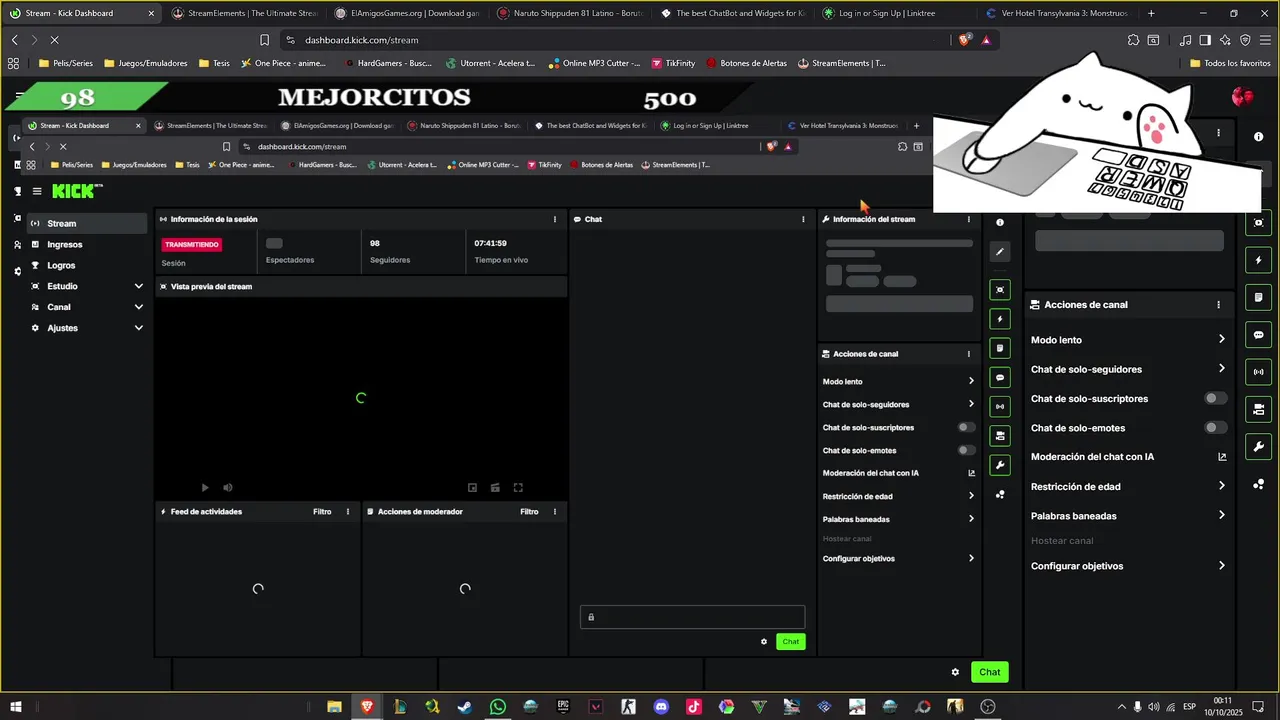The width and height of the screenshot is (1280, 720).
Task: Select Logros in the left sidebar
Action: click(88, 265)
